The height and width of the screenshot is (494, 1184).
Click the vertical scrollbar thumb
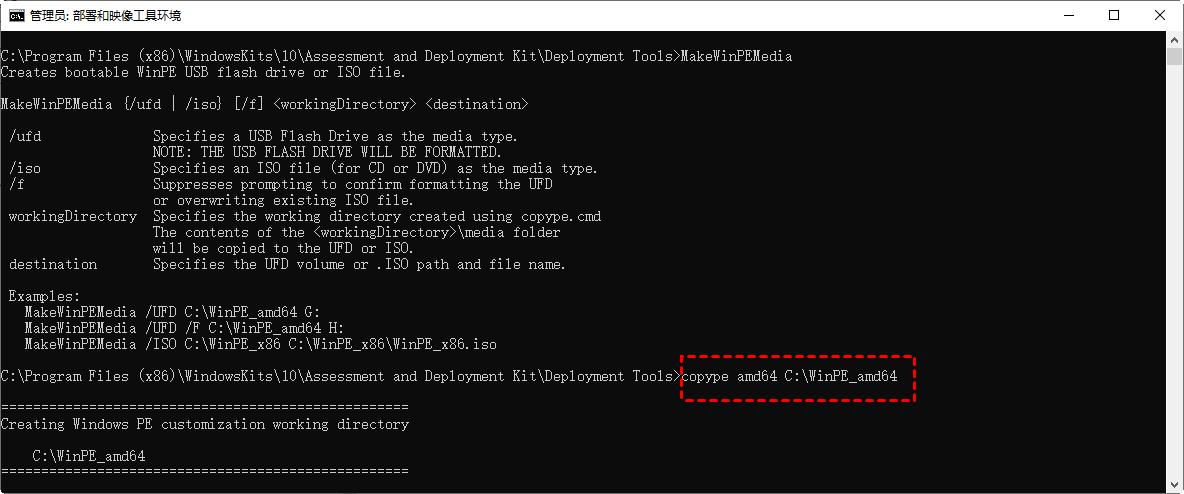tap(1174, 57)
